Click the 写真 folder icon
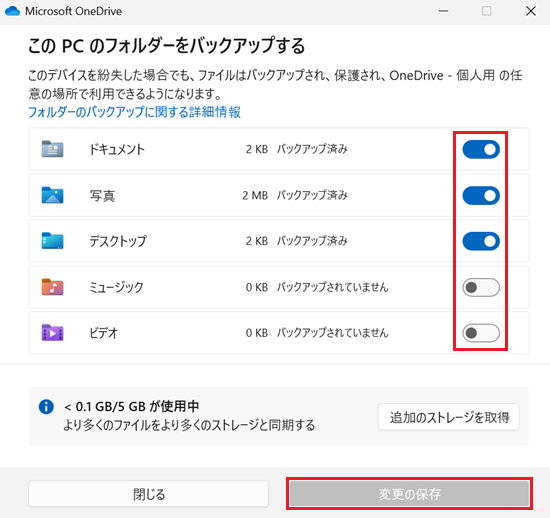Image resolution: width=550 pixels, height=518 pixels. [x=52, y=195]
